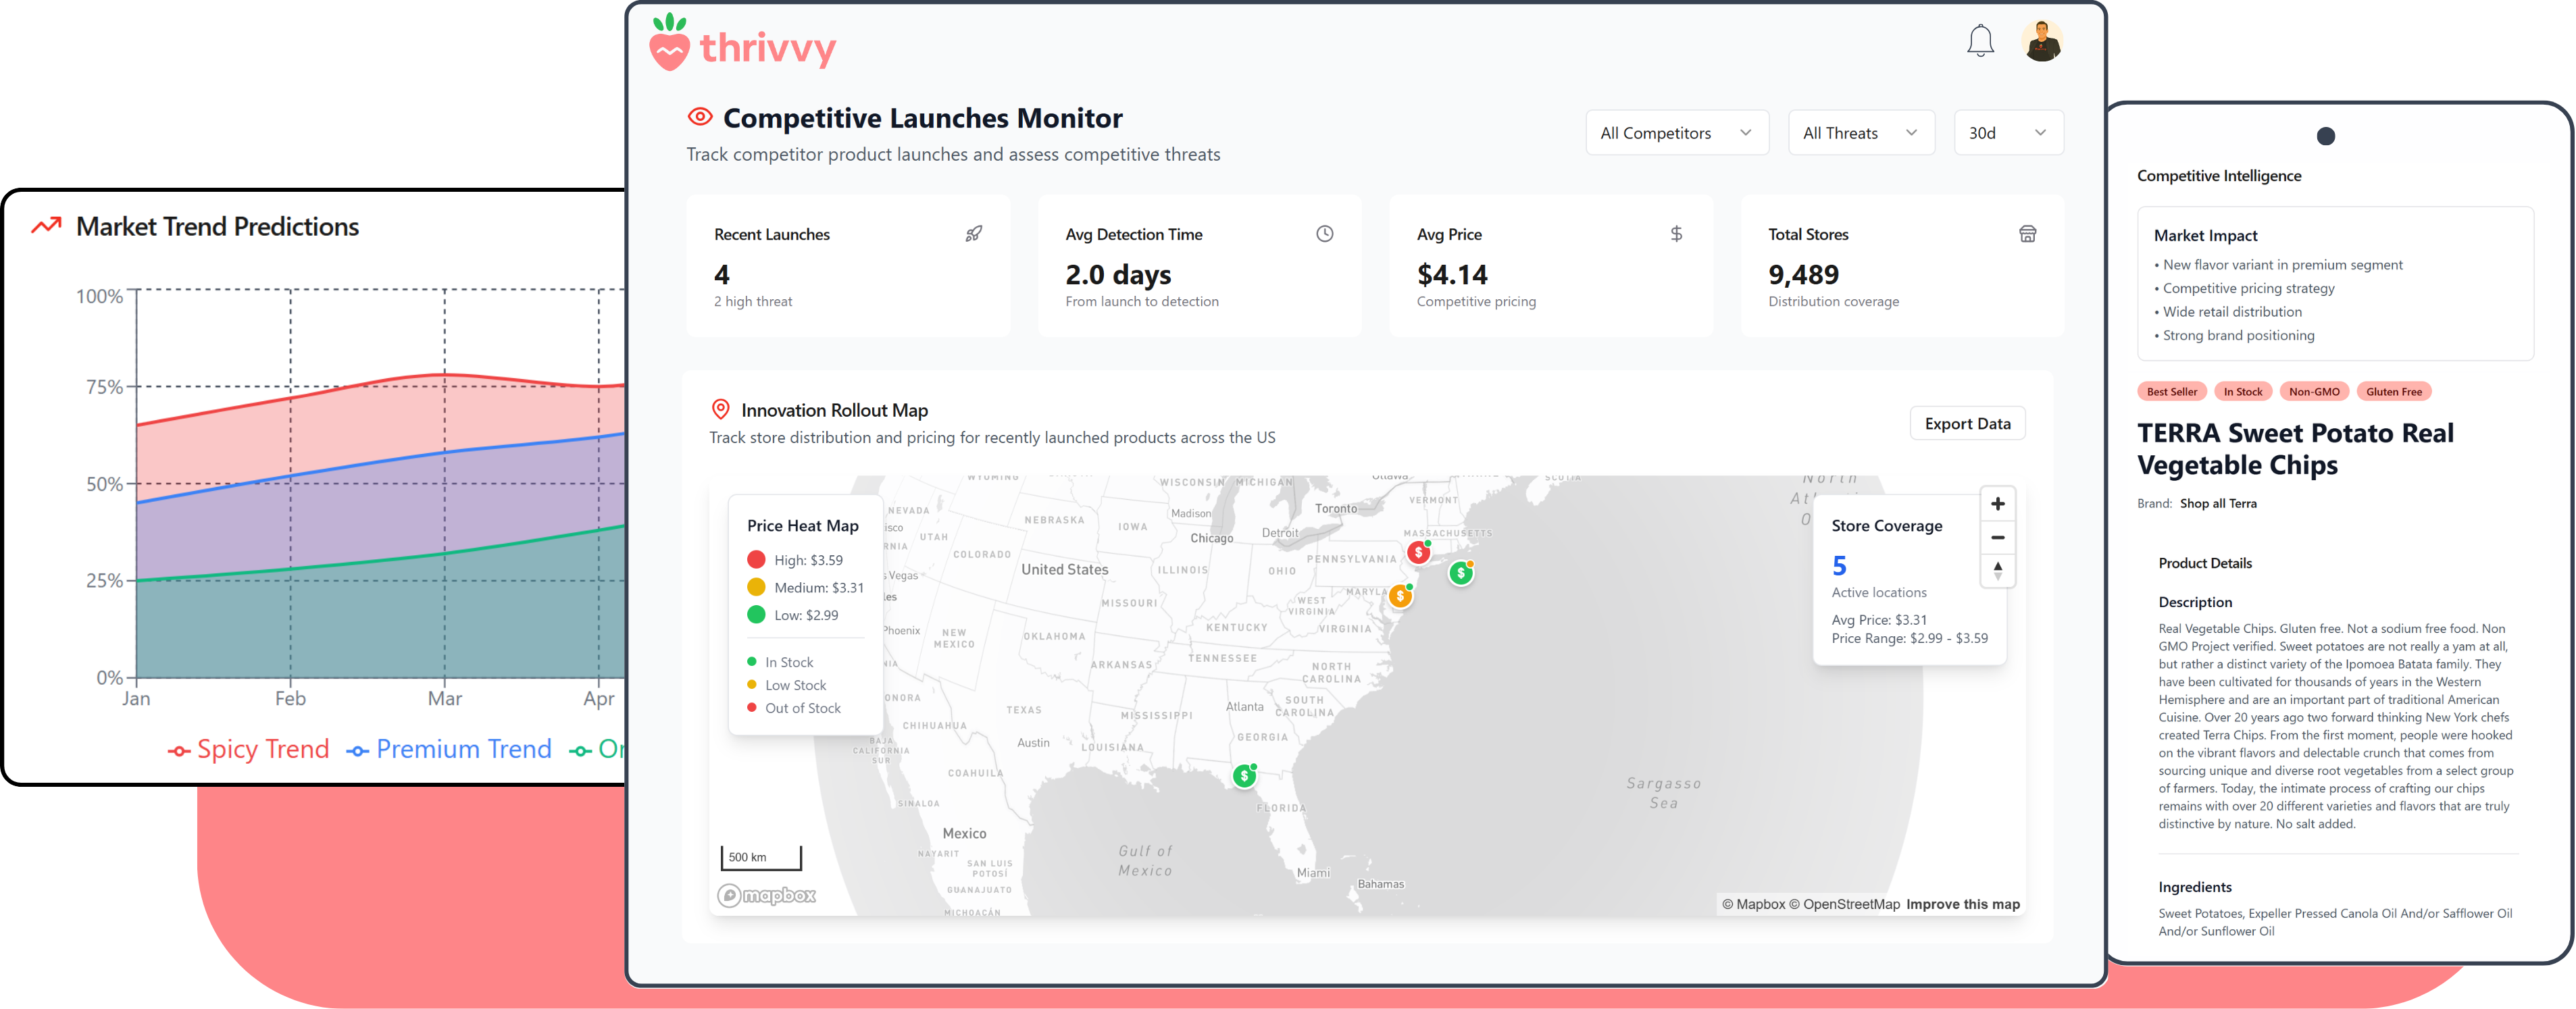Screen dimensions: 2576x1009
Task: Click the In Stock tag on product panel
Action: coord(2242,392)
